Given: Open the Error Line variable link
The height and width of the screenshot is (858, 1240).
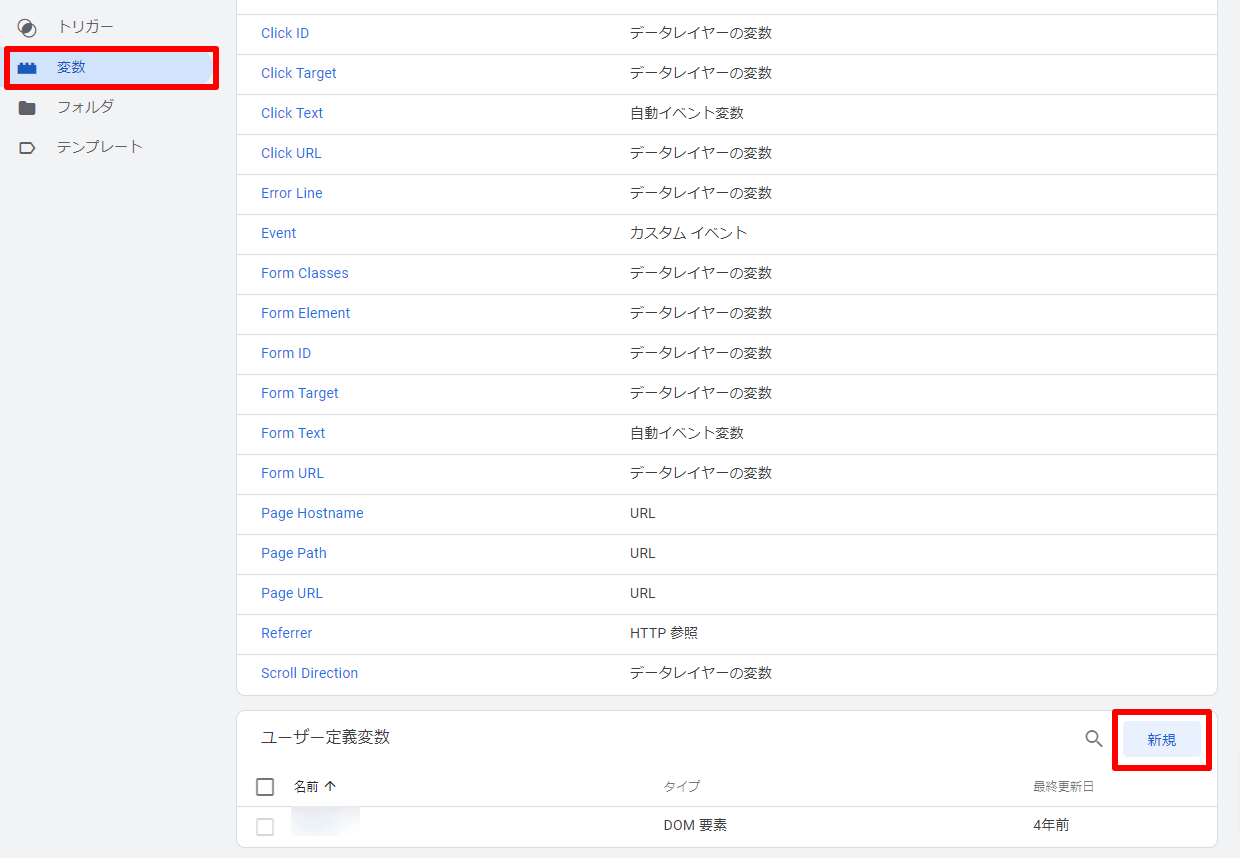Looking at the screenshot, I should (x=291, y=193).
